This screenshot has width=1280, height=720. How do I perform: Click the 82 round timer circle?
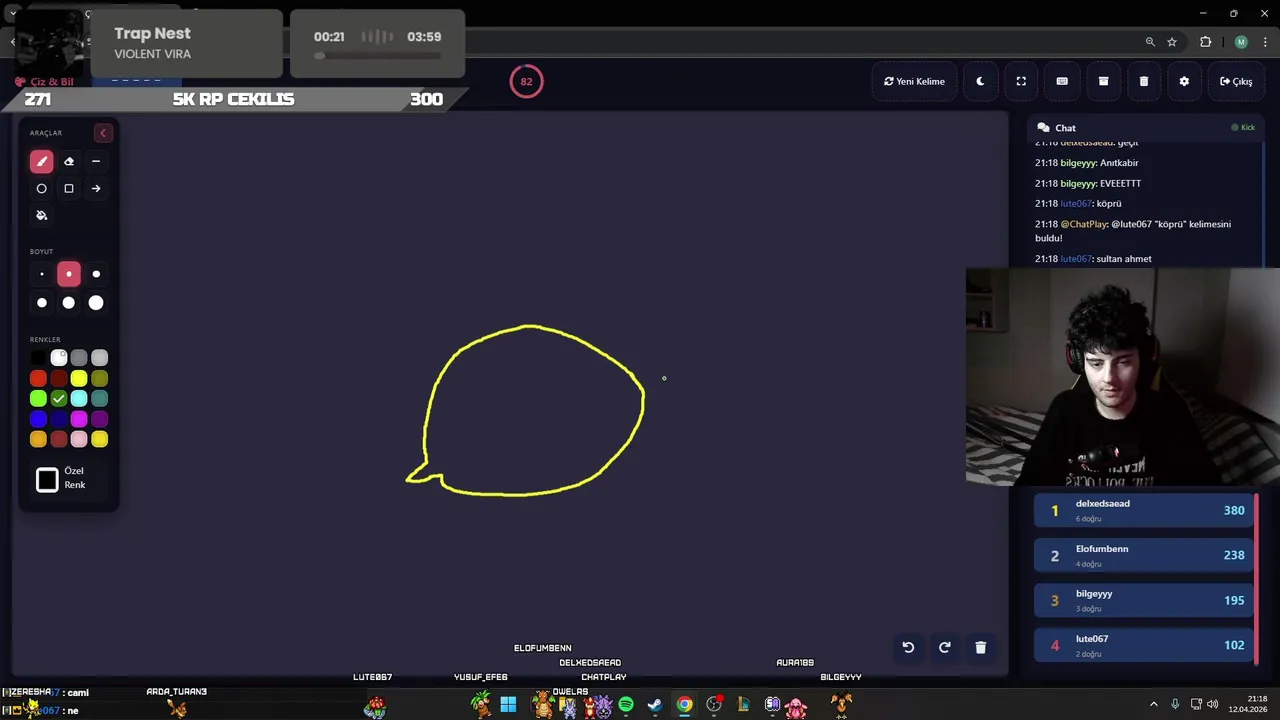[x=526, y=81]
